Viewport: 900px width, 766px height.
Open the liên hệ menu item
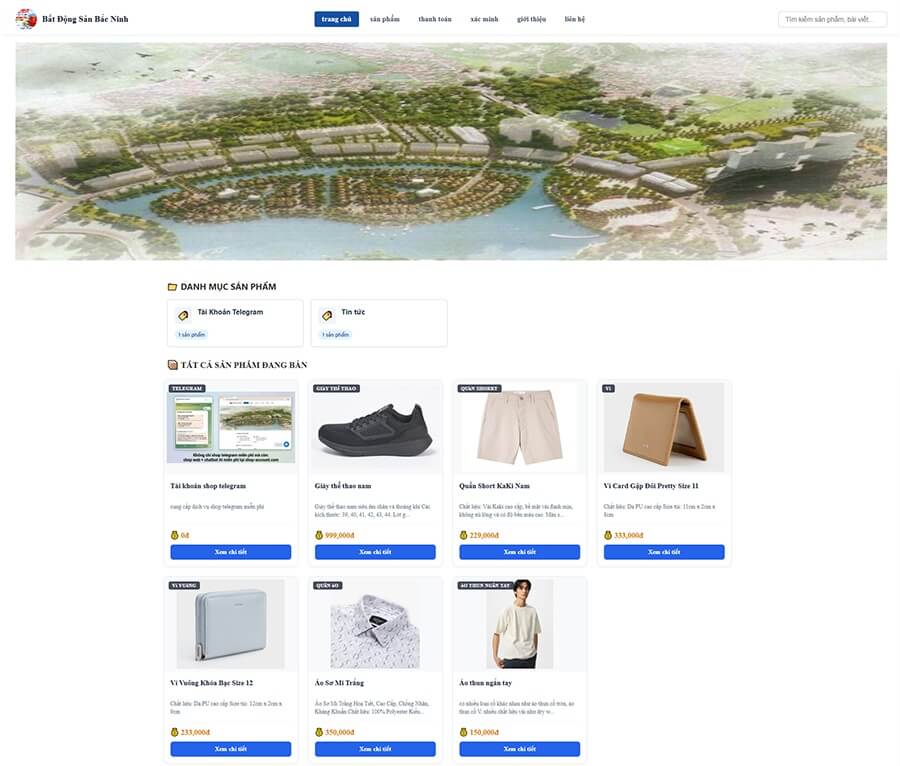pyautogui.click(x=575, y=19)
